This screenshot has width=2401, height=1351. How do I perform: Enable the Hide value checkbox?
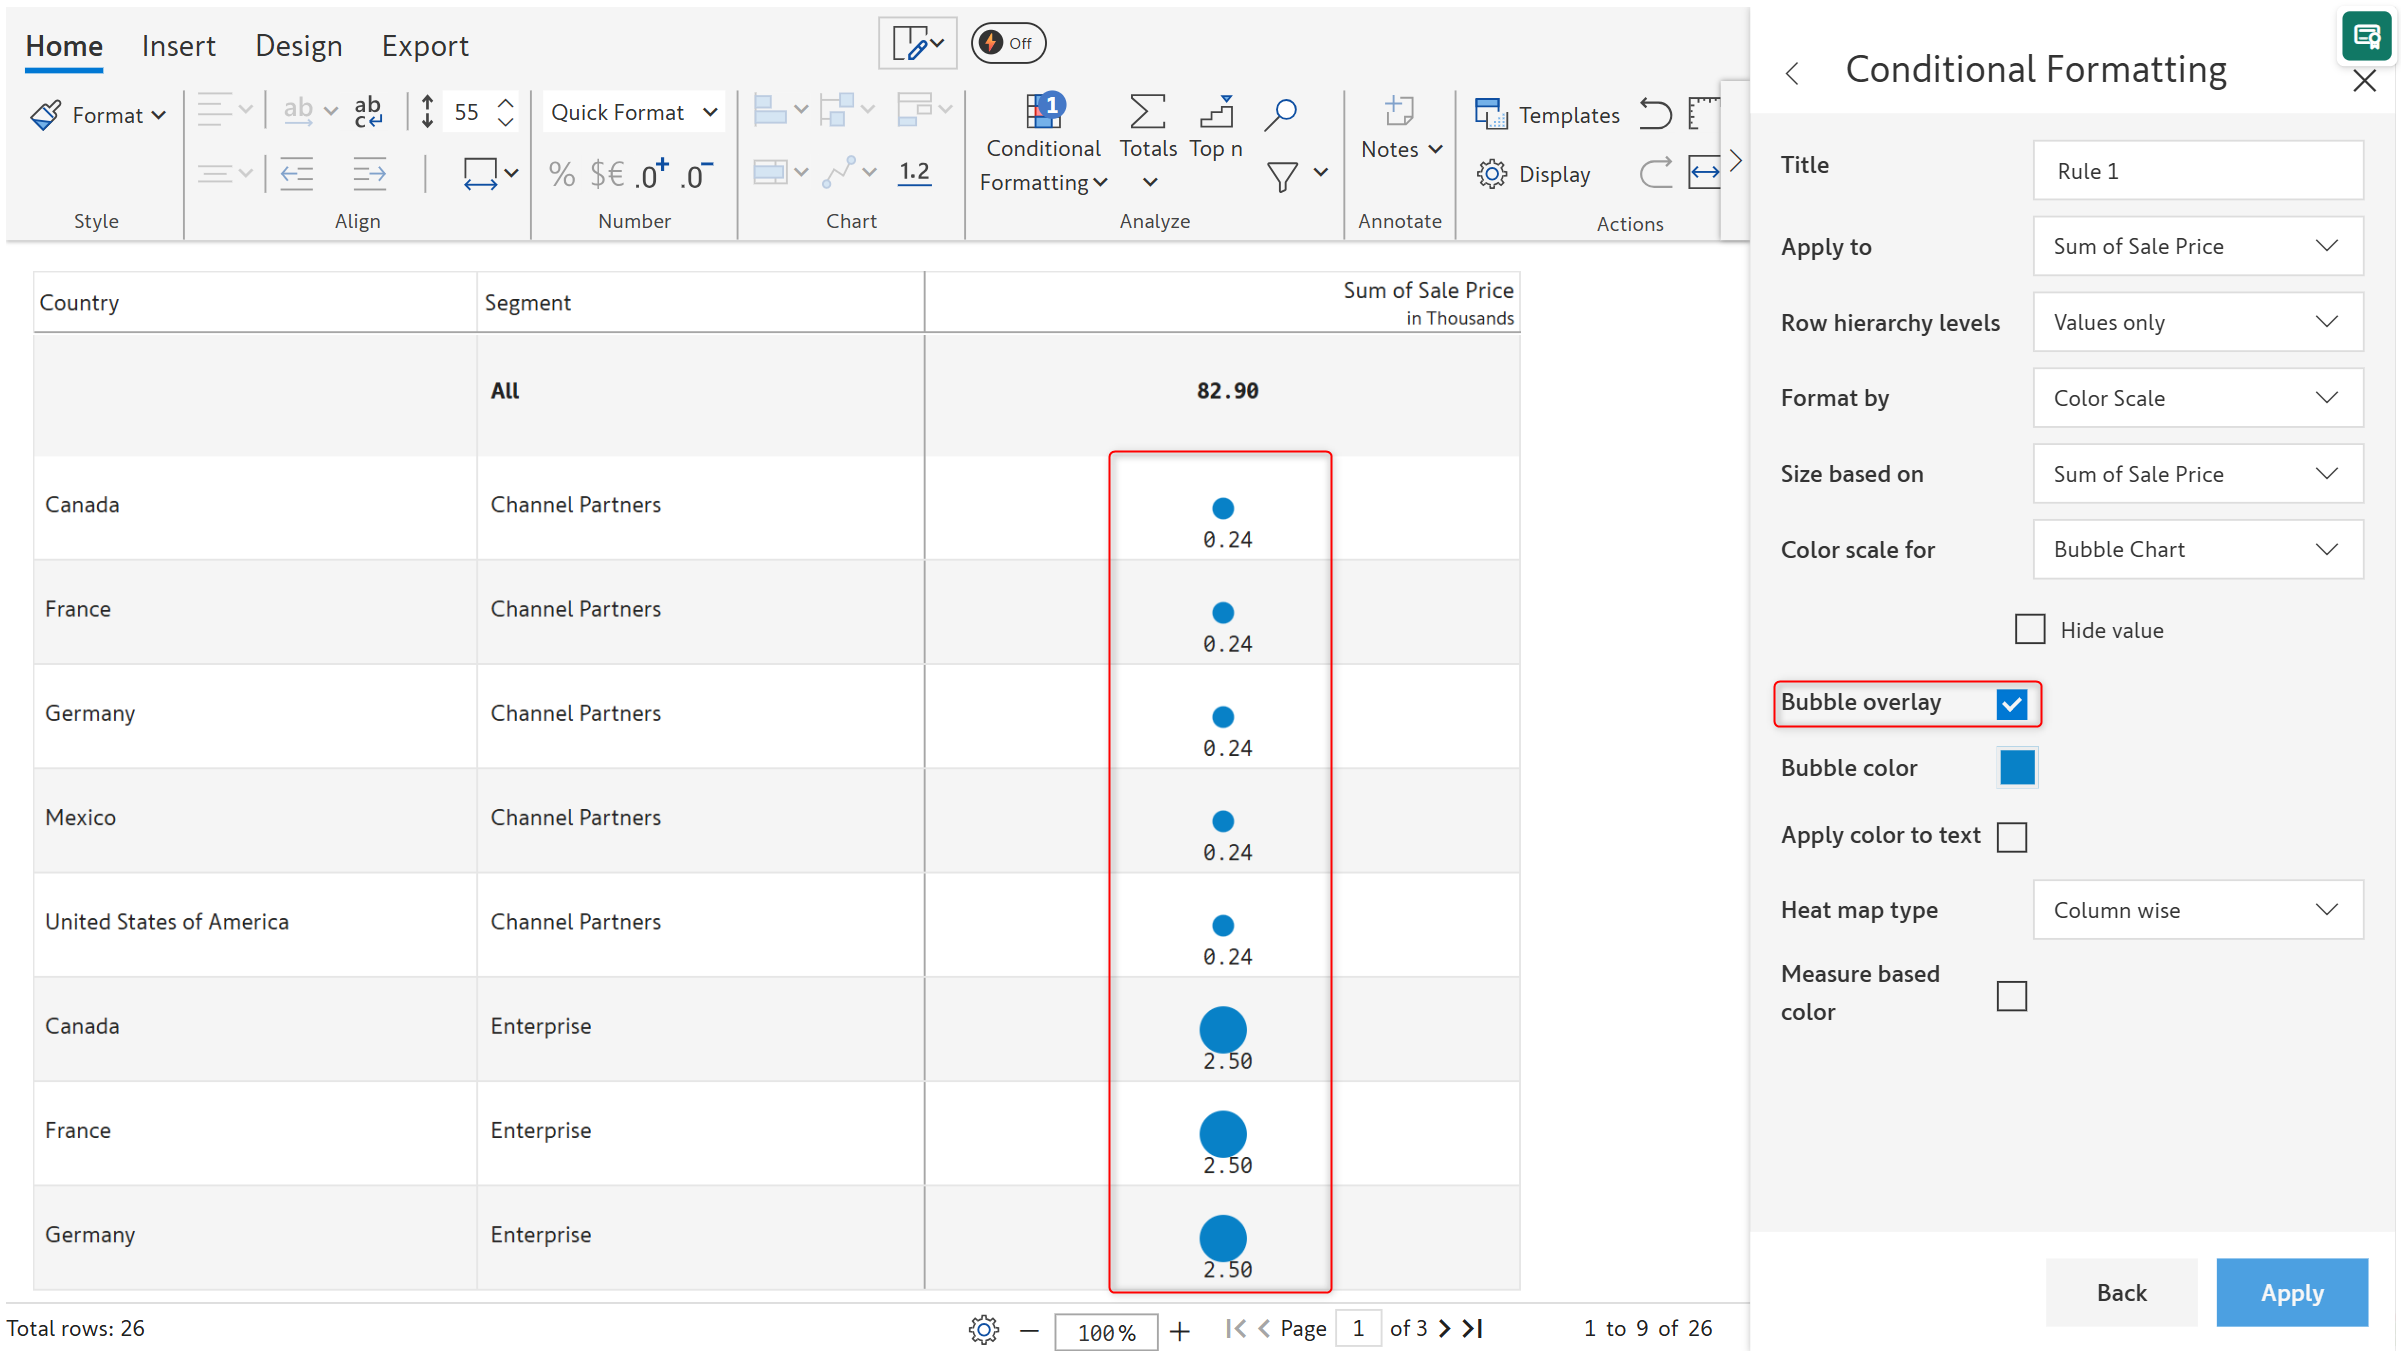2029,630
